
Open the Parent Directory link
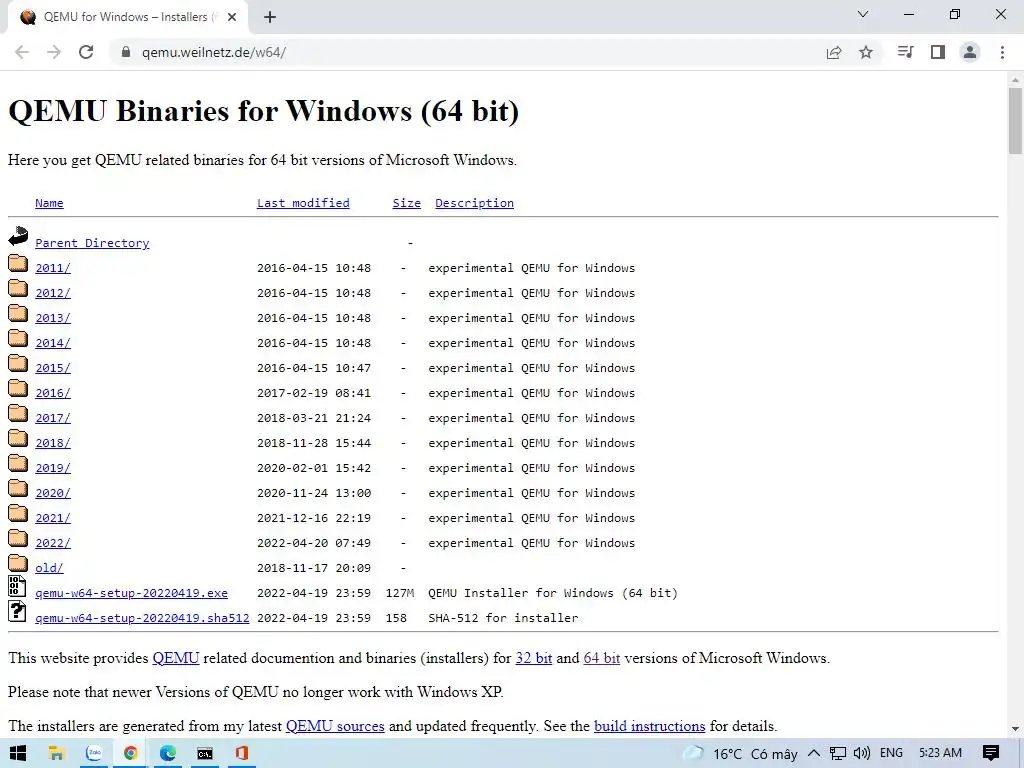click(92, 243)
